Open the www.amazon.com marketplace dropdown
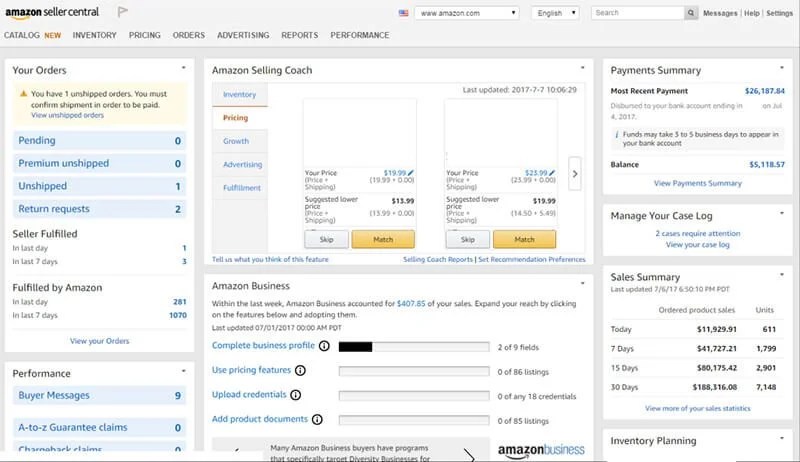The image size is (800, 462). click(x=467, y=13)
